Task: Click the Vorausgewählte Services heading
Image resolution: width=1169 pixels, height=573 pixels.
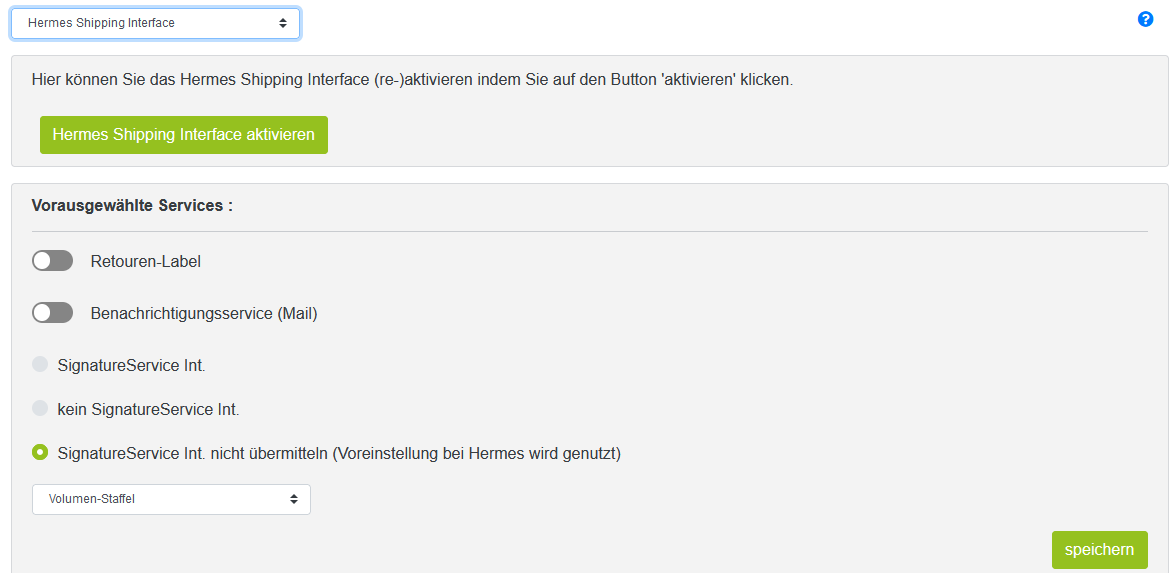Action: coord(132,206)
